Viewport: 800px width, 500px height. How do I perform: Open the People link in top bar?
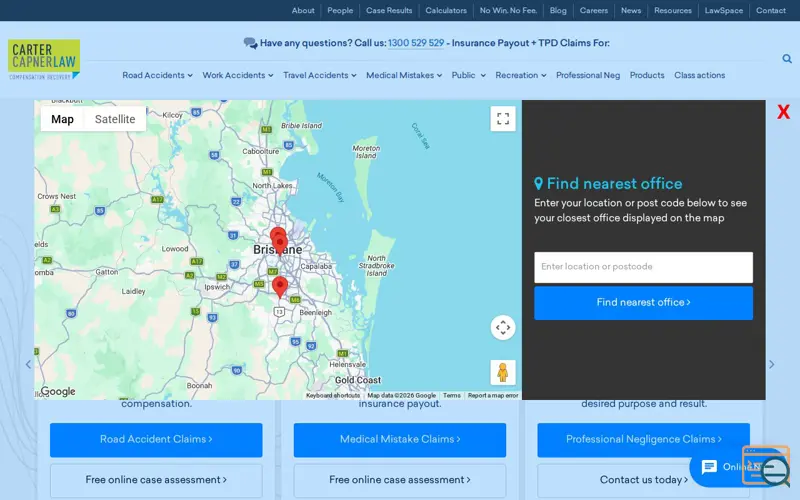pos(340,10)
